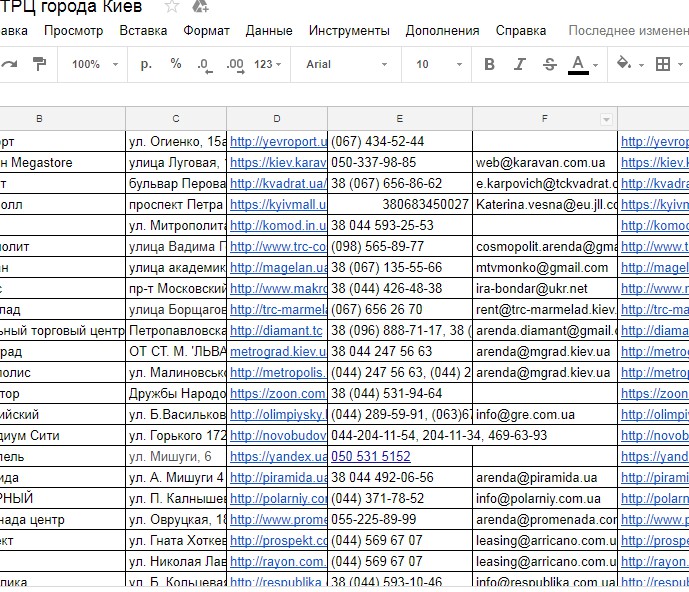
Task: Toggle strikethrough formatting
Action: point(549,65)
